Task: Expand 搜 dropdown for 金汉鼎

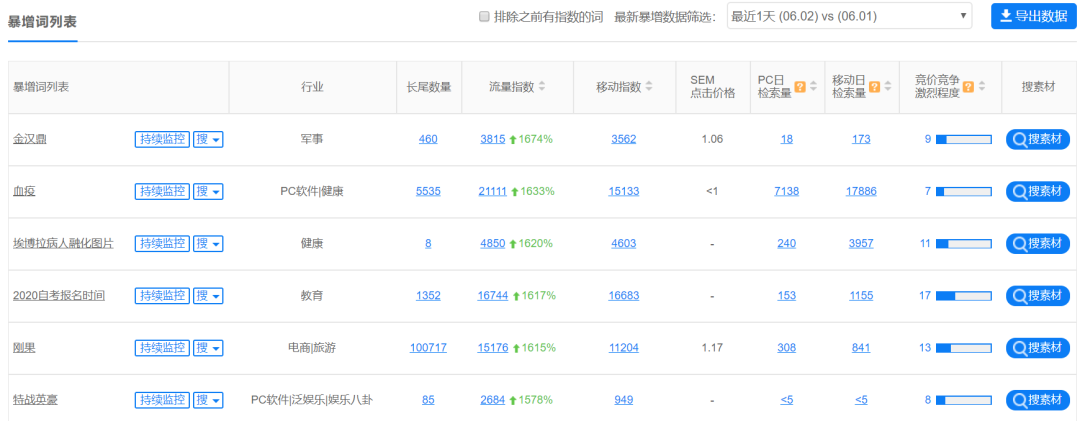Action: tap(208, 139)
